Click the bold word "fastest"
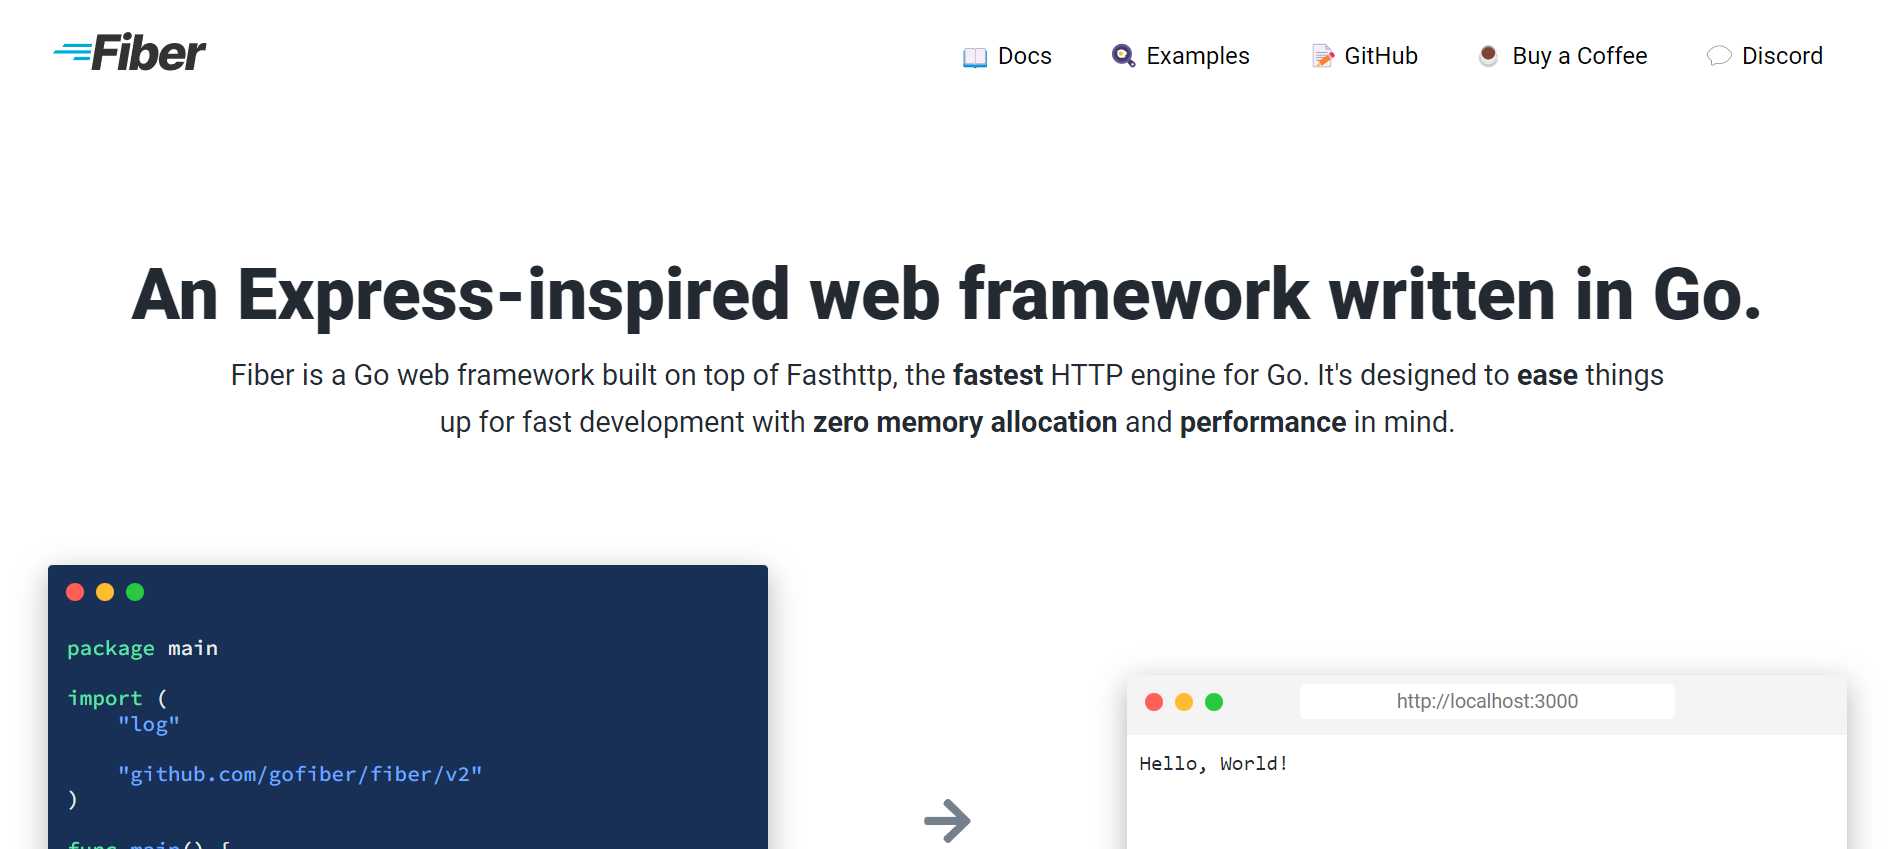 point(998,375)
